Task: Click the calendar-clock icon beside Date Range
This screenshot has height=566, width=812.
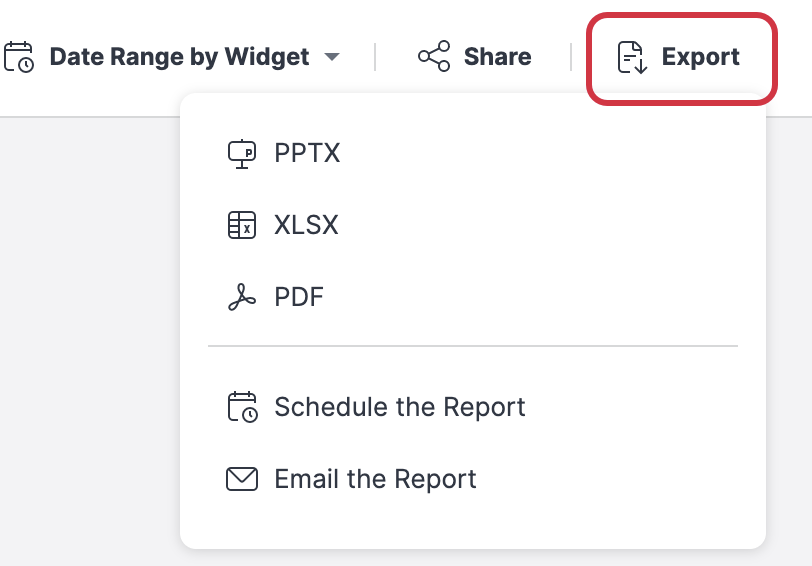Action: coord(18,57)
